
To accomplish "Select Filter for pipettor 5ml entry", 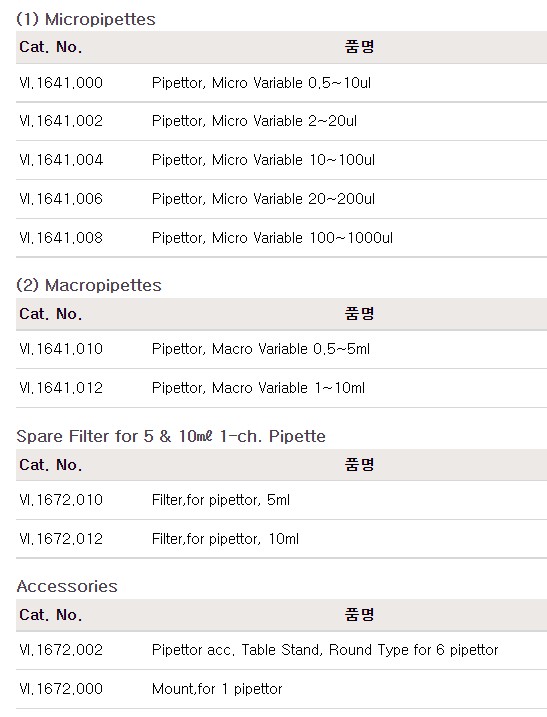I will pyautogui.click(x=221, y=500).
